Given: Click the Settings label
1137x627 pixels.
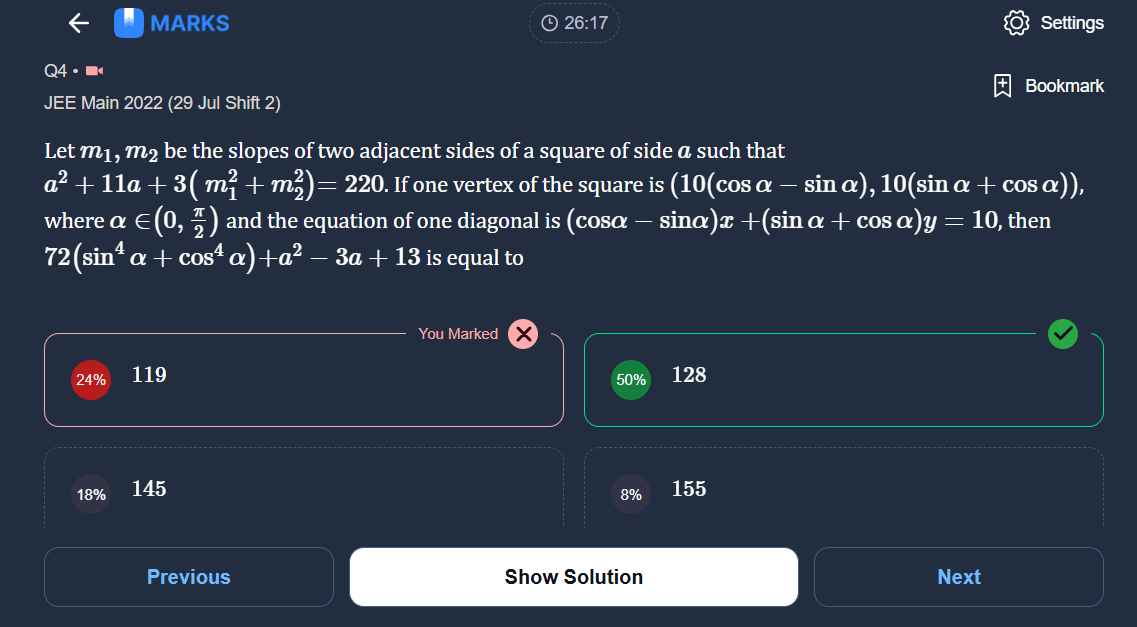Looking at the screenshot, I should [x=1072, y=23].
